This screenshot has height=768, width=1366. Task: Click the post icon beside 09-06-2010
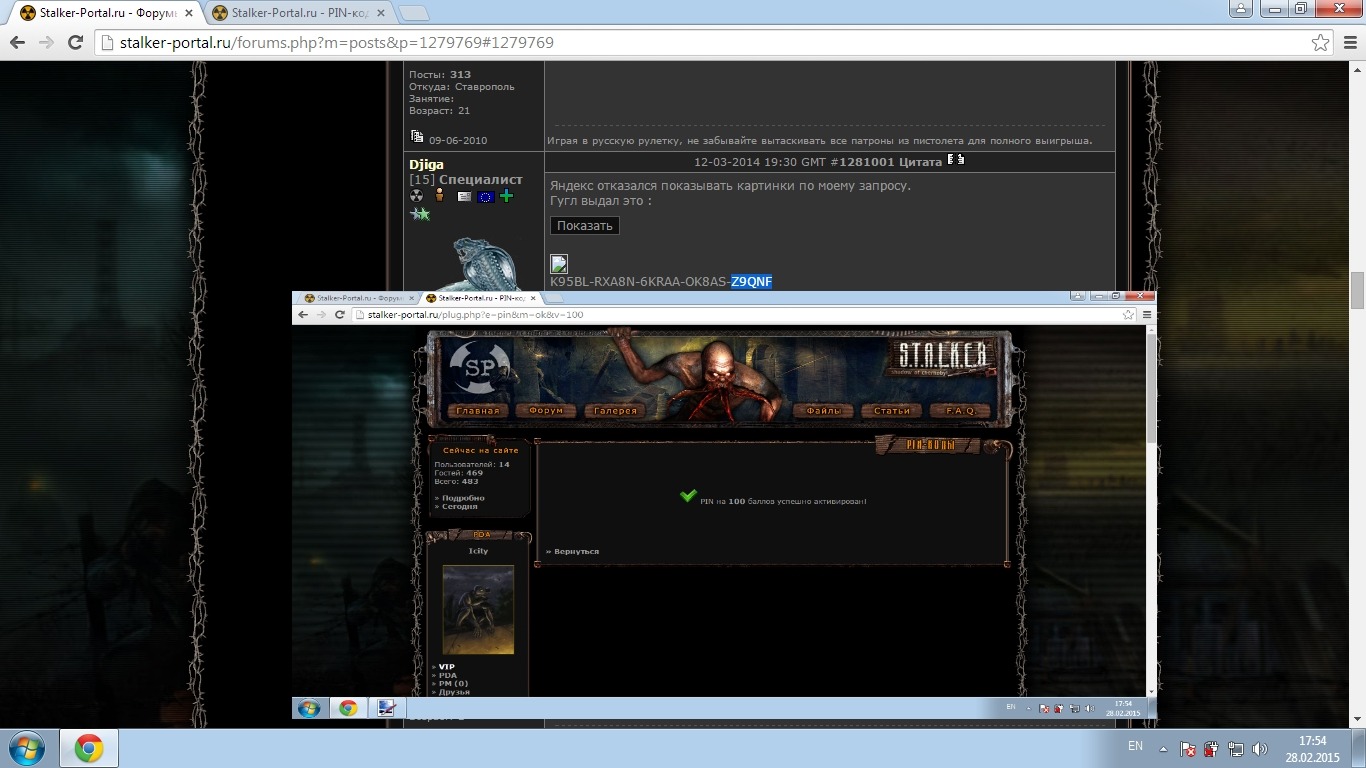417,137
